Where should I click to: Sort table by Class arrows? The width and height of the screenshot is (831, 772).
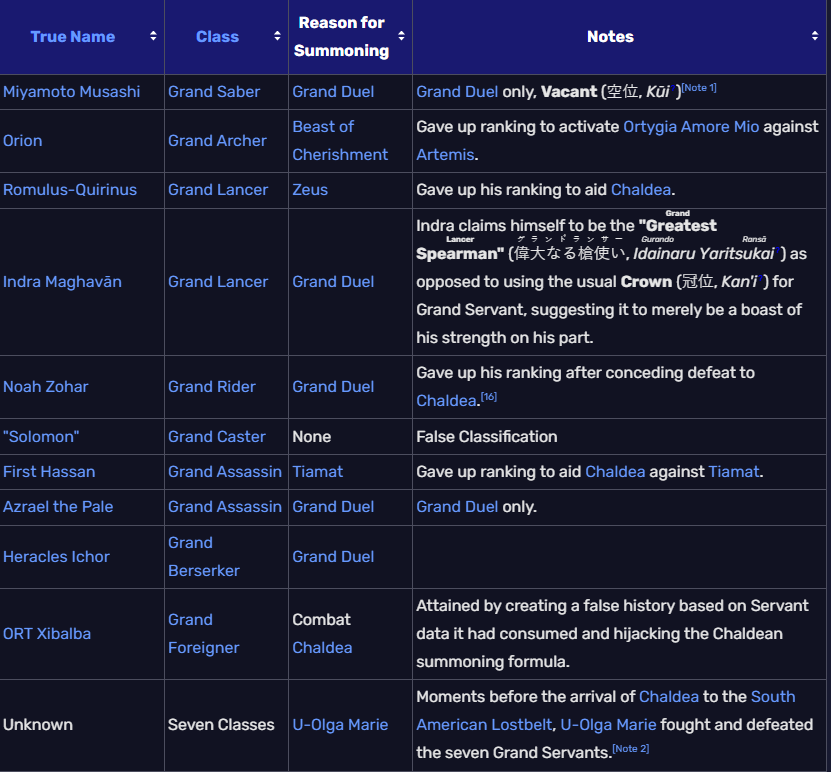[x=277, y=36]
